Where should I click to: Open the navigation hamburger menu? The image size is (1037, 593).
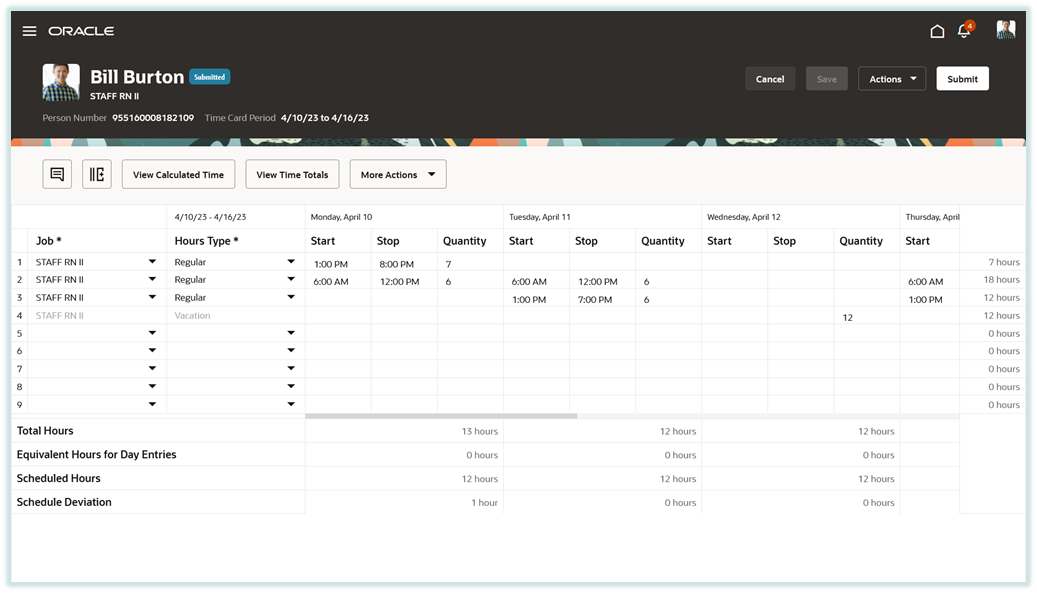tap(29, 30)
